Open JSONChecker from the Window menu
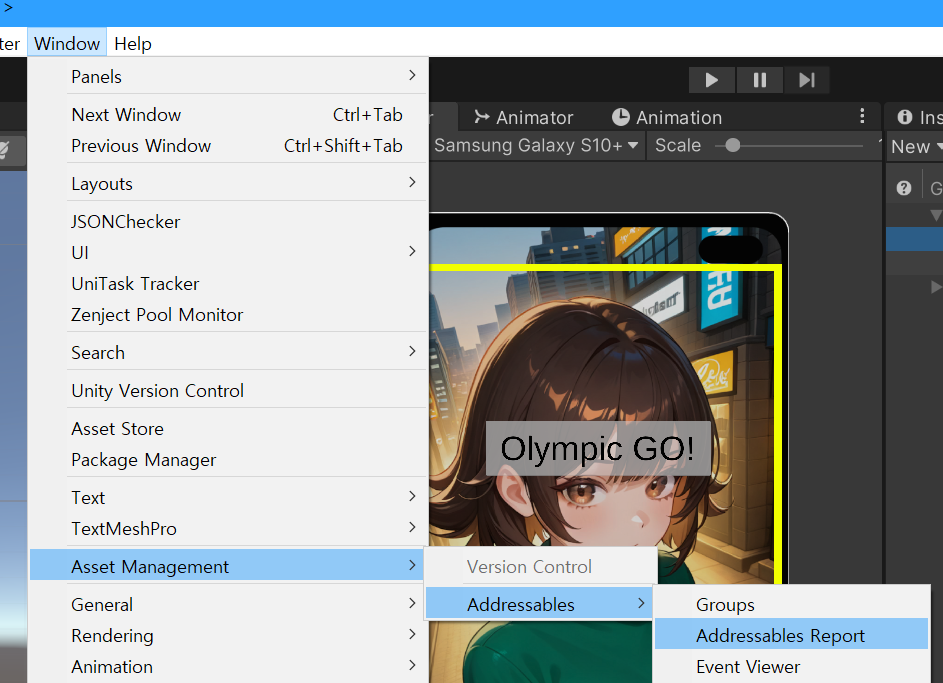 [229, 221]
